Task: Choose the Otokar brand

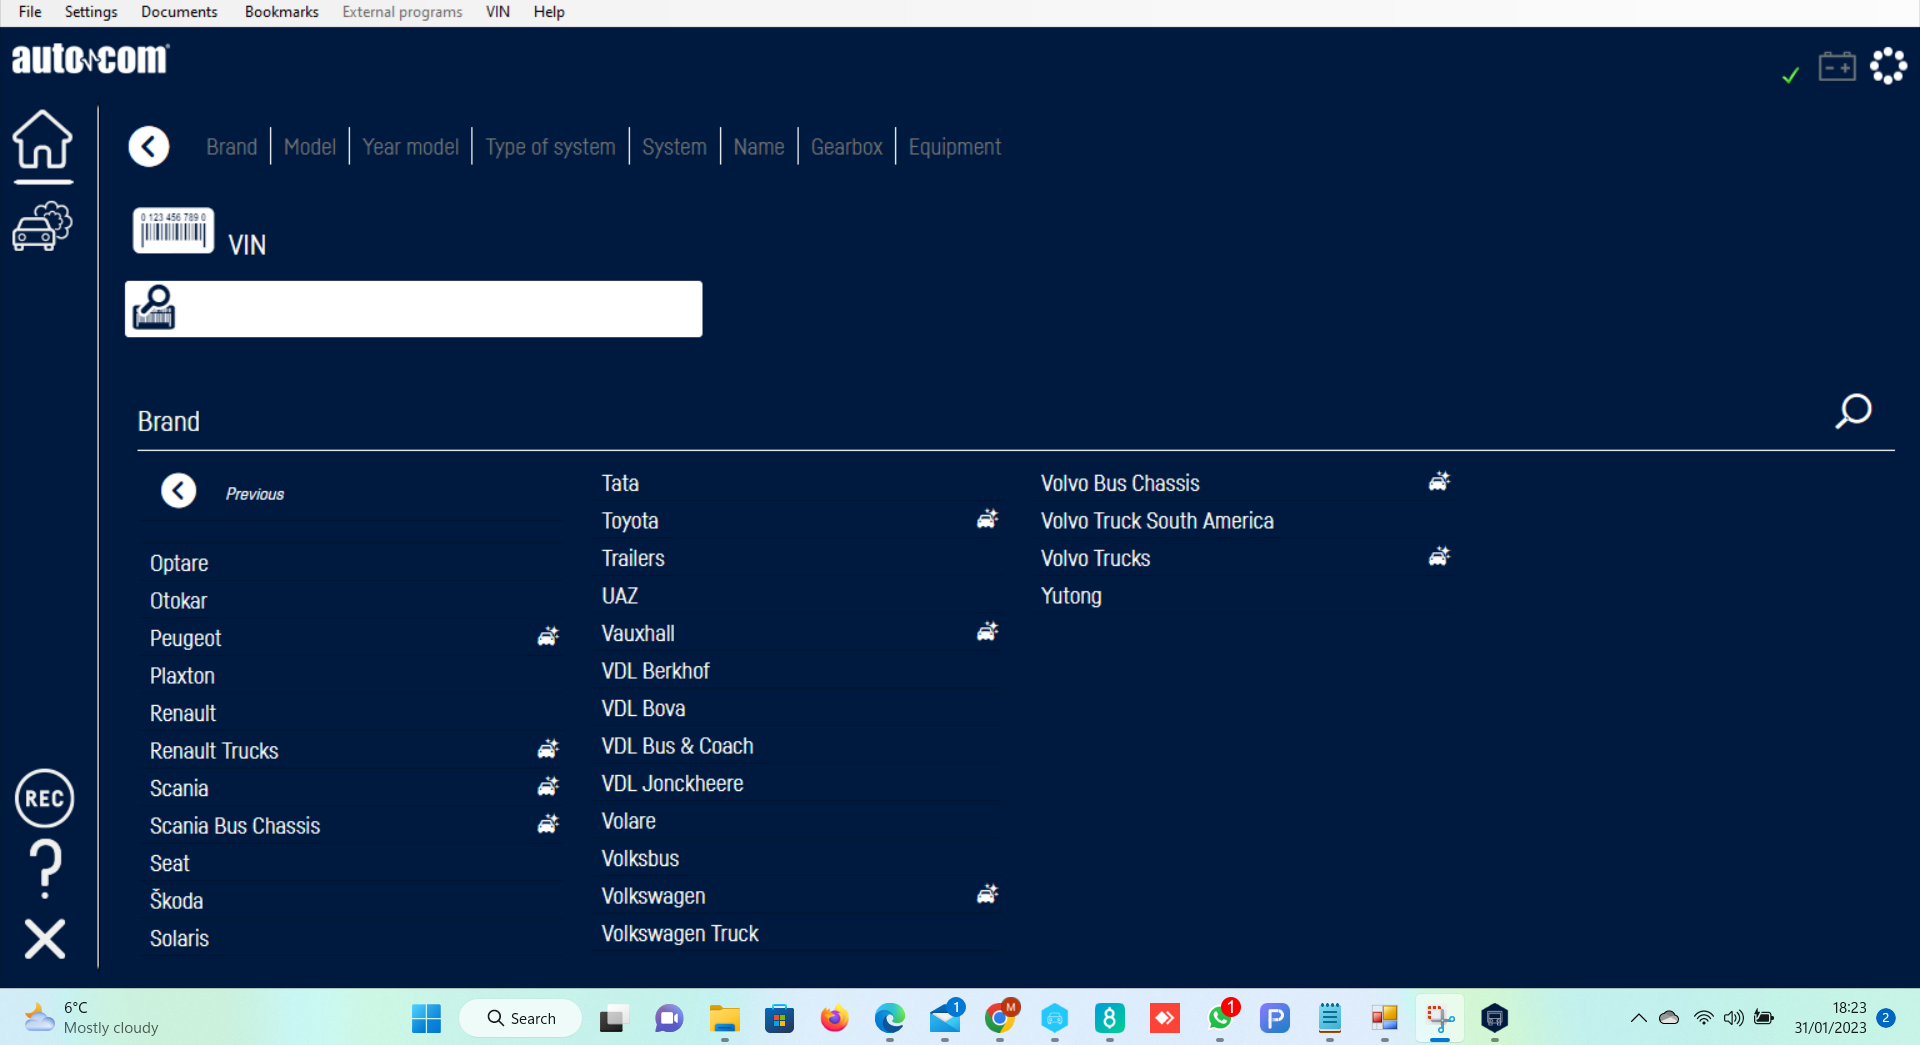Action: [178, 601]
